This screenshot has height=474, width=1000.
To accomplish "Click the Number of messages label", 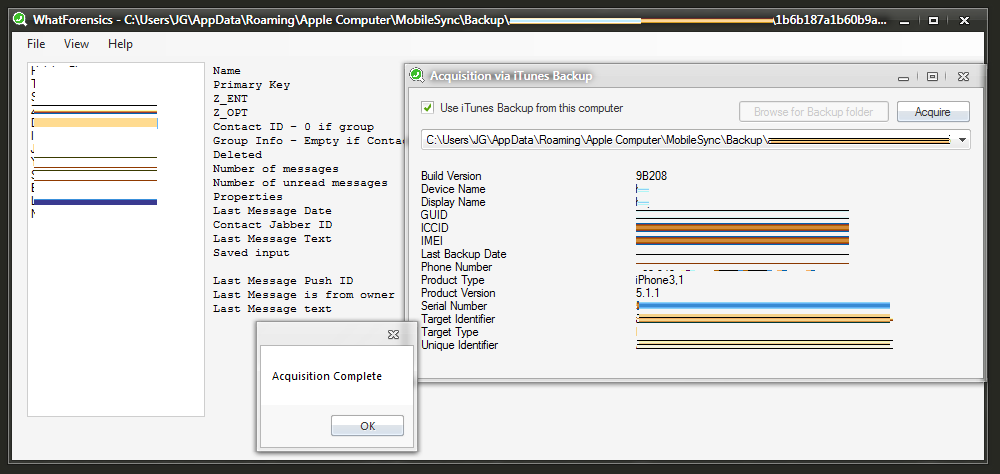I will (276, 169).
